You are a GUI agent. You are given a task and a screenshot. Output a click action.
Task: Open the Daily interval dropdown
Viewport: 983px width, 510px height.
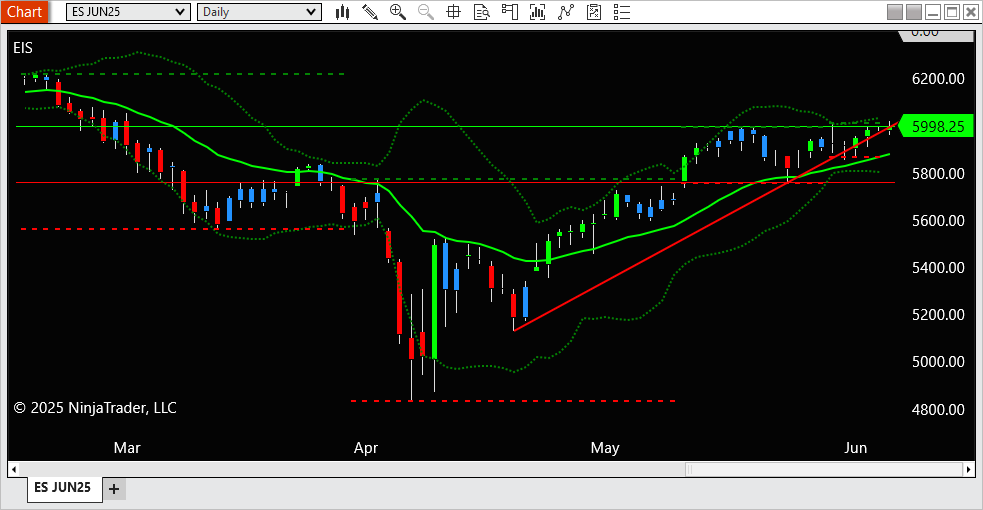(259, 12)
